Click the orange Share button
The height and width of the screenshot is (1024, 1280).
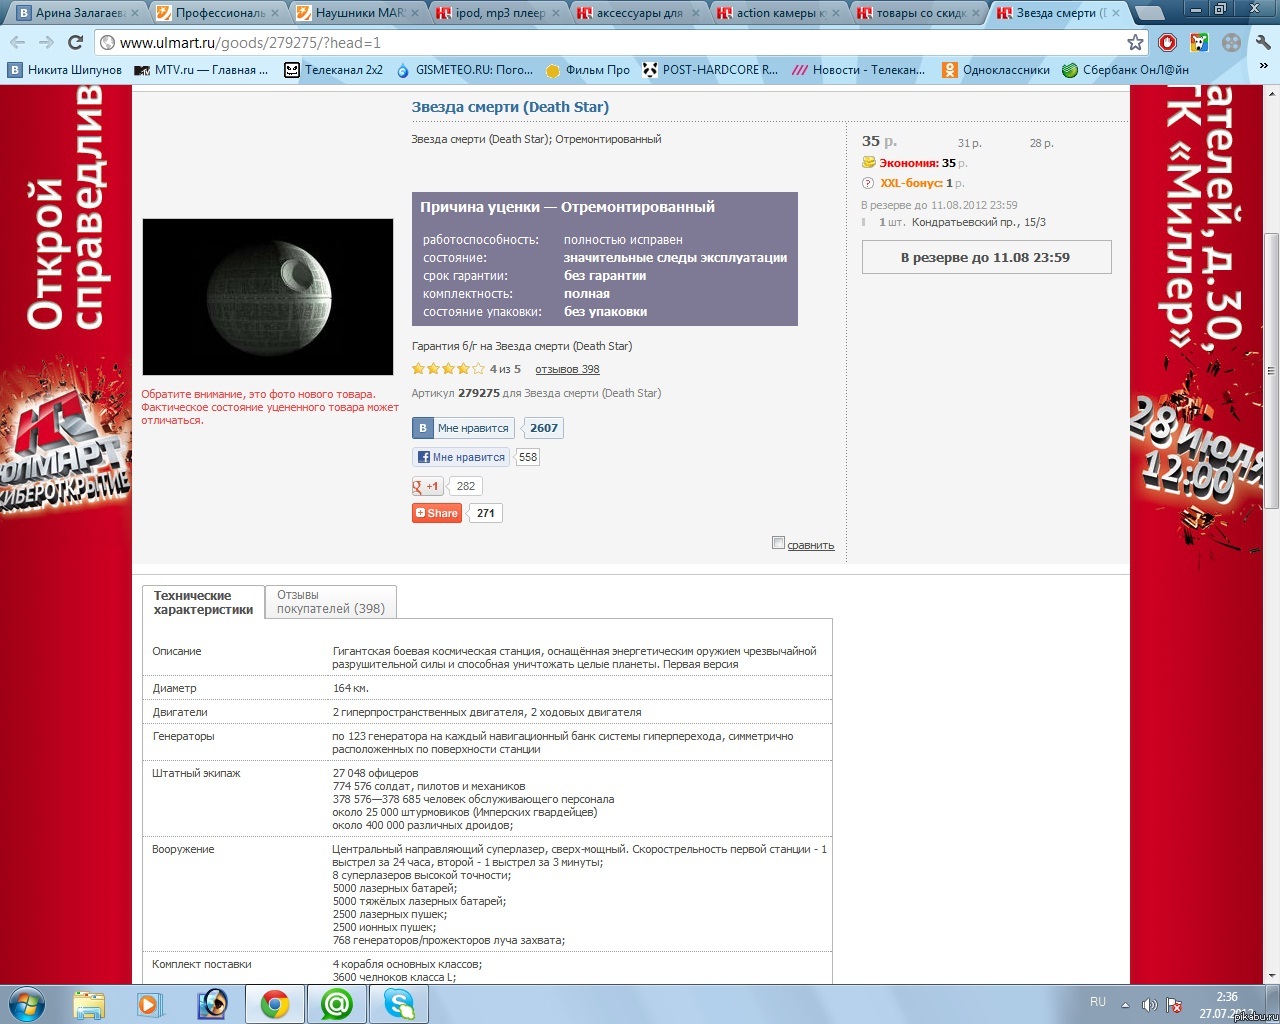pyautogui.click(x=437, y=513)
